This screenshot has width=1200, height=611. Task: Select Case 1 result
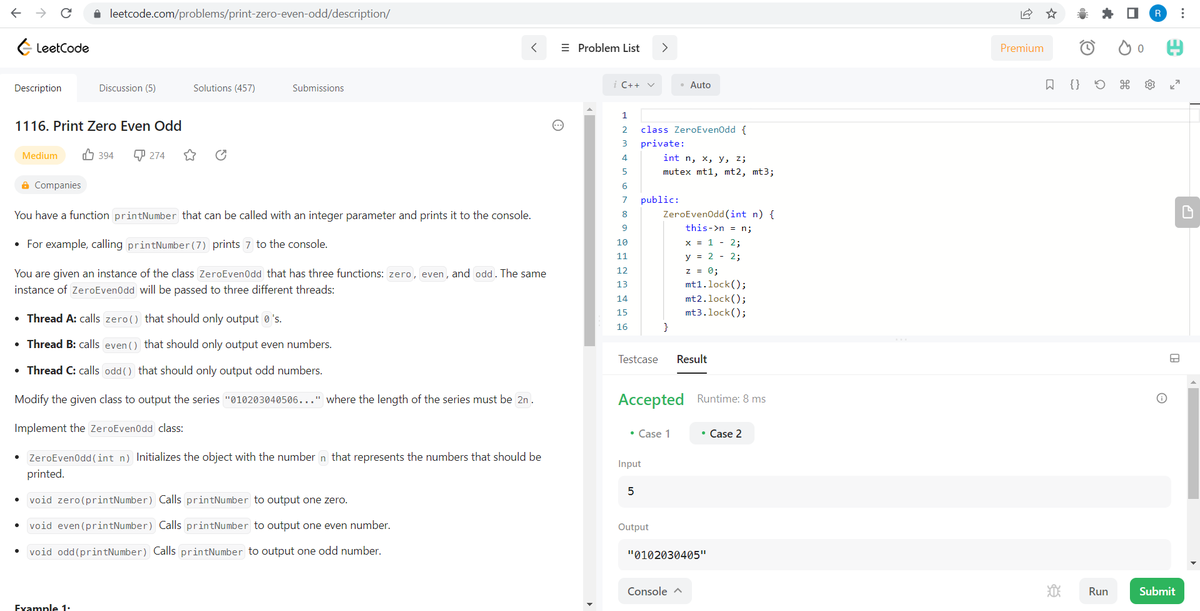coord(650,434)
